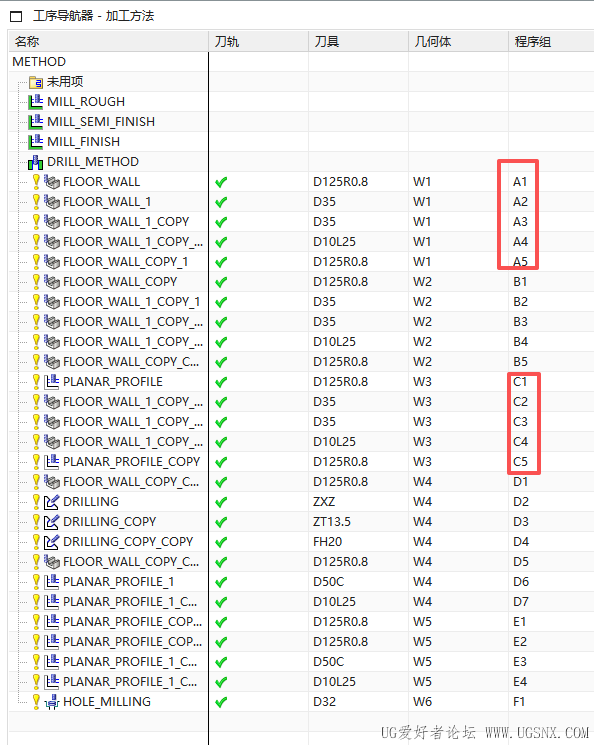This screenshot has height=745, width=594.
Task: Click the FLOOR_WALL operation icon in row A1
Action: coord(52,182)
